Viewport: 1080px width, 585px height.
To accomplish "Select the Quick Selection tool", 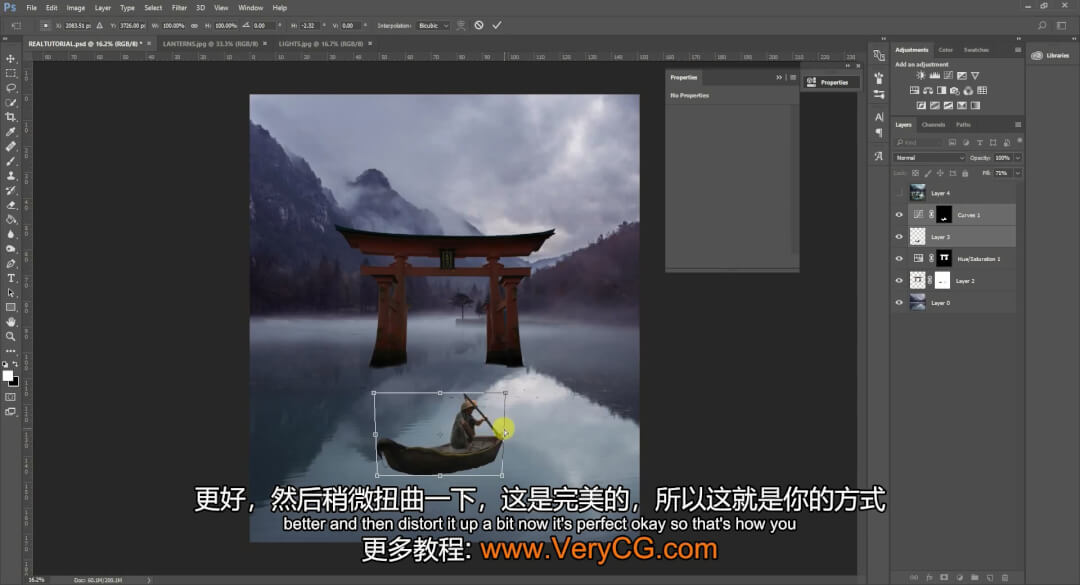I will point(10,103).
